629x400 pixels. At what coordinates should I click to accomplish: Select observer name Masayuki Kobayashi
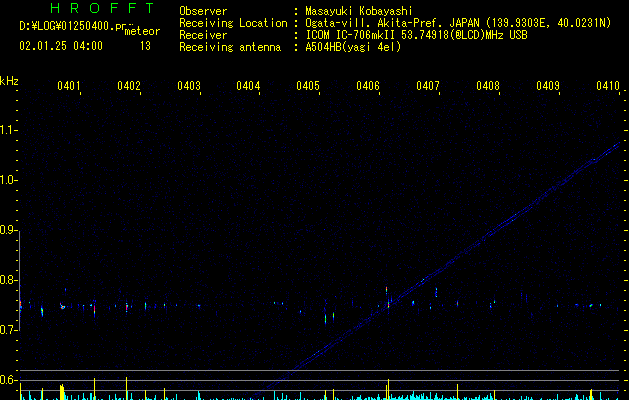359,11
